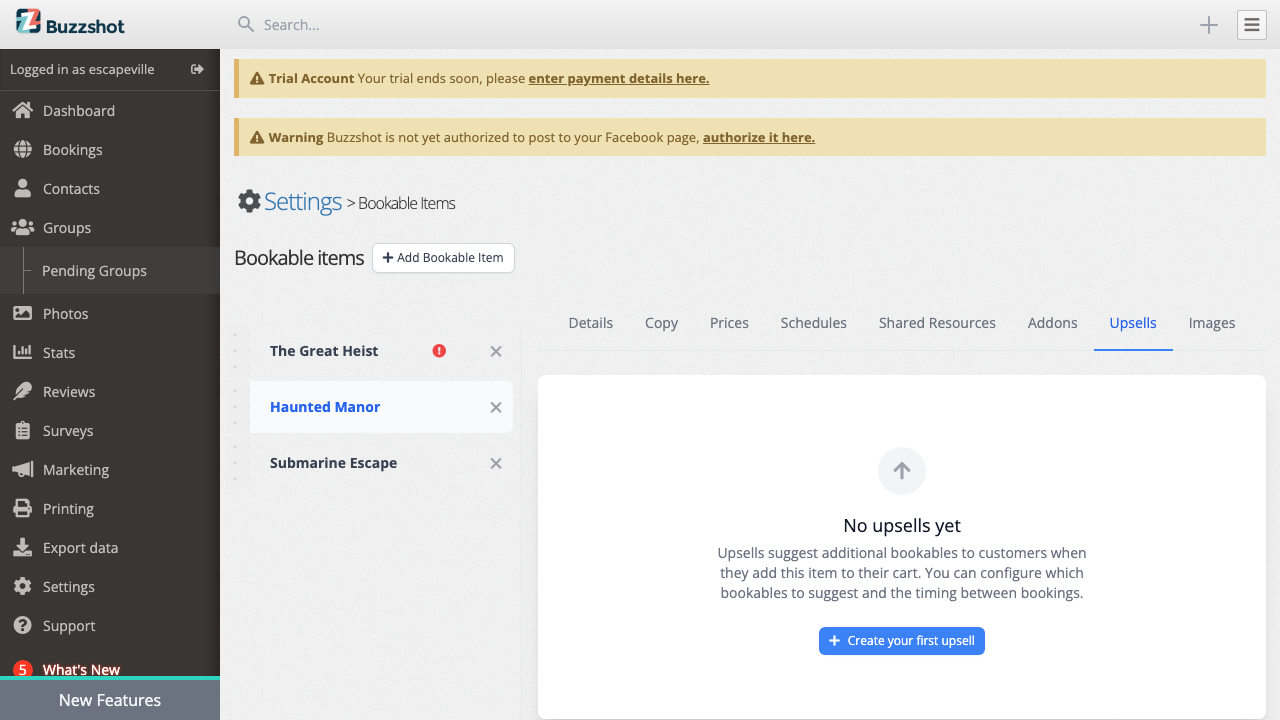Open the enter payment details link
The width and height of the screenshot is (1280, 720).
[618, 78]
